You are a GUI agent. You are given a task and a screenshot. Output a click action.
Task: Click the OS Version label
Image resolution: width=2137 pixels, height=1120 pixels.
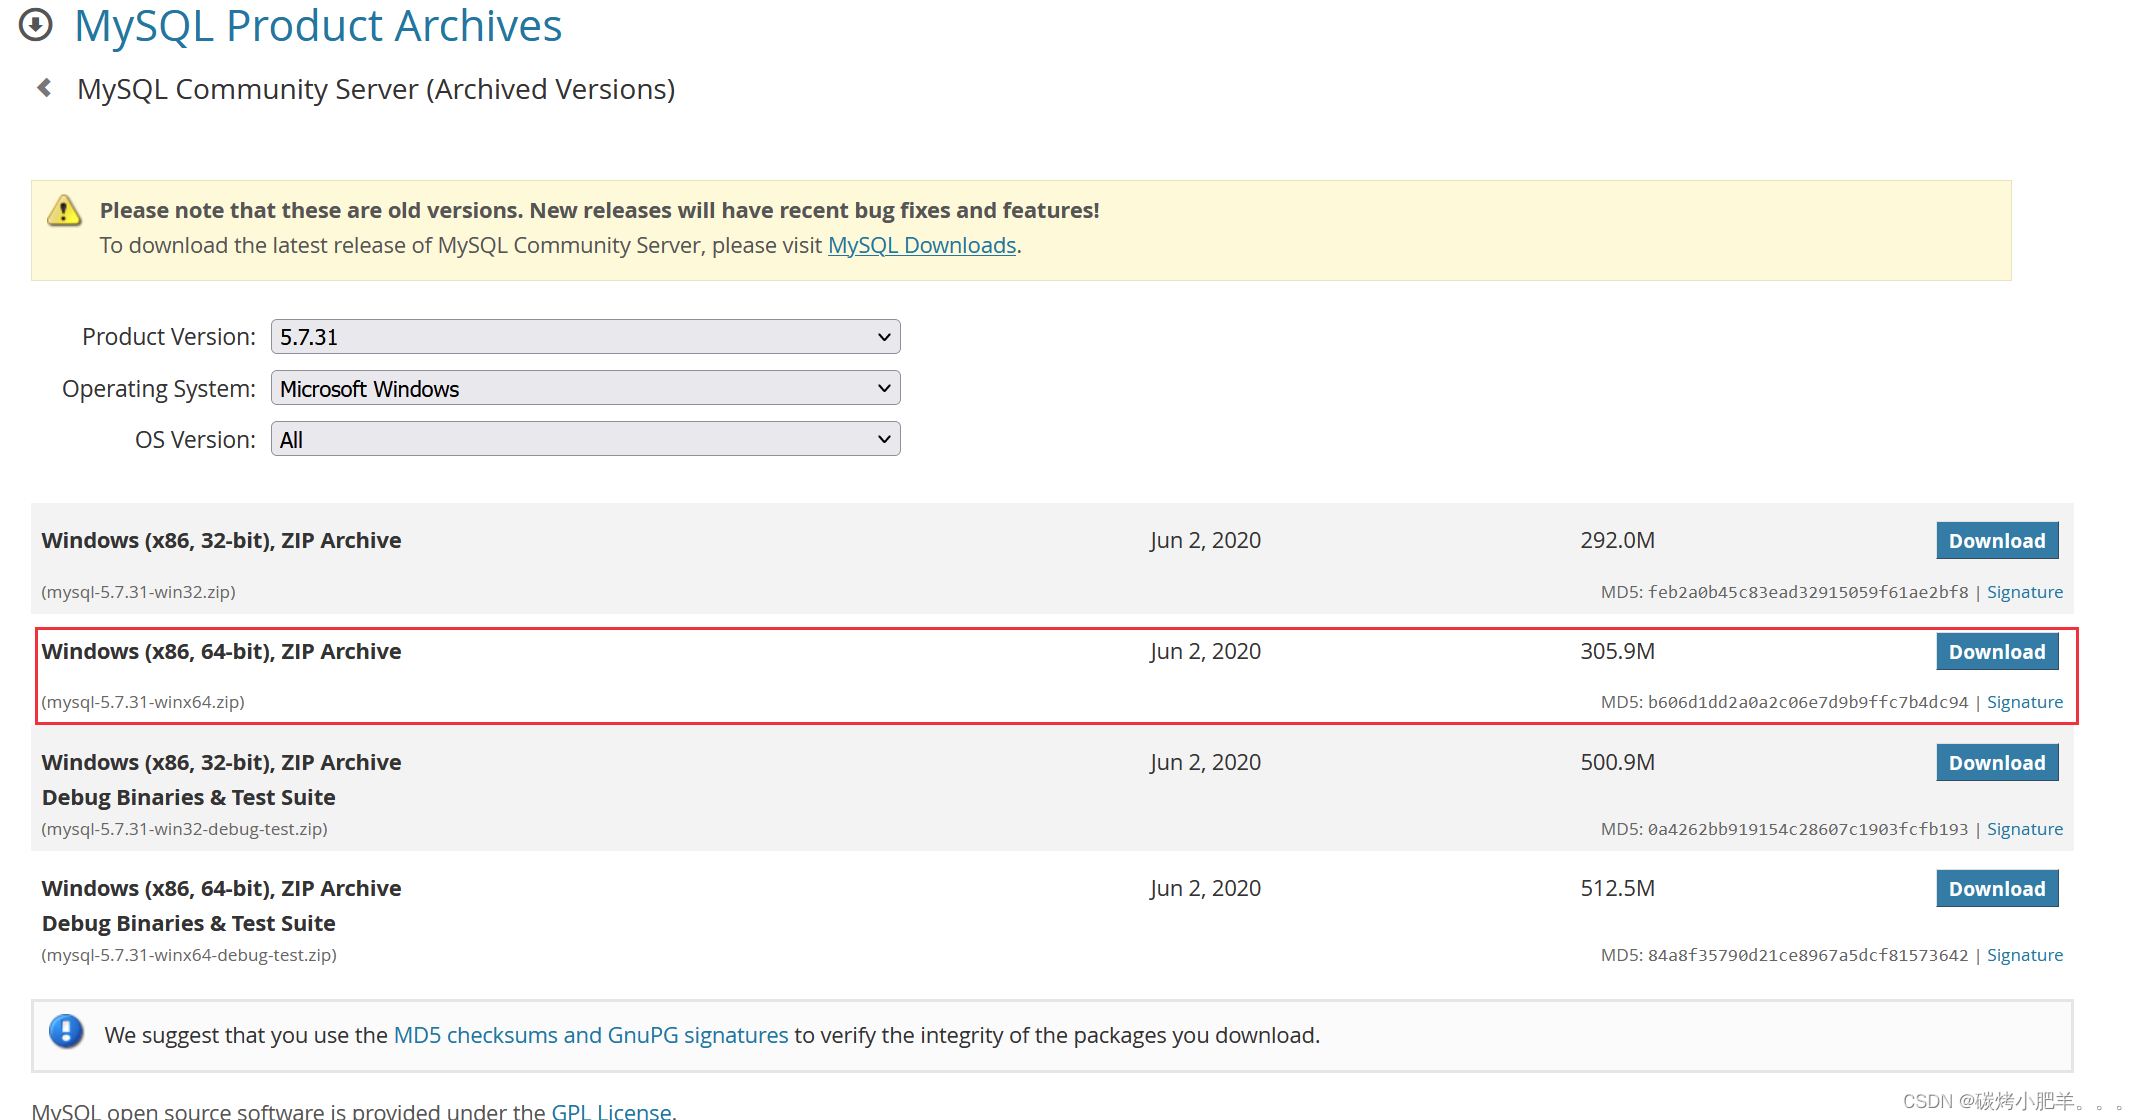click(195, 440)
